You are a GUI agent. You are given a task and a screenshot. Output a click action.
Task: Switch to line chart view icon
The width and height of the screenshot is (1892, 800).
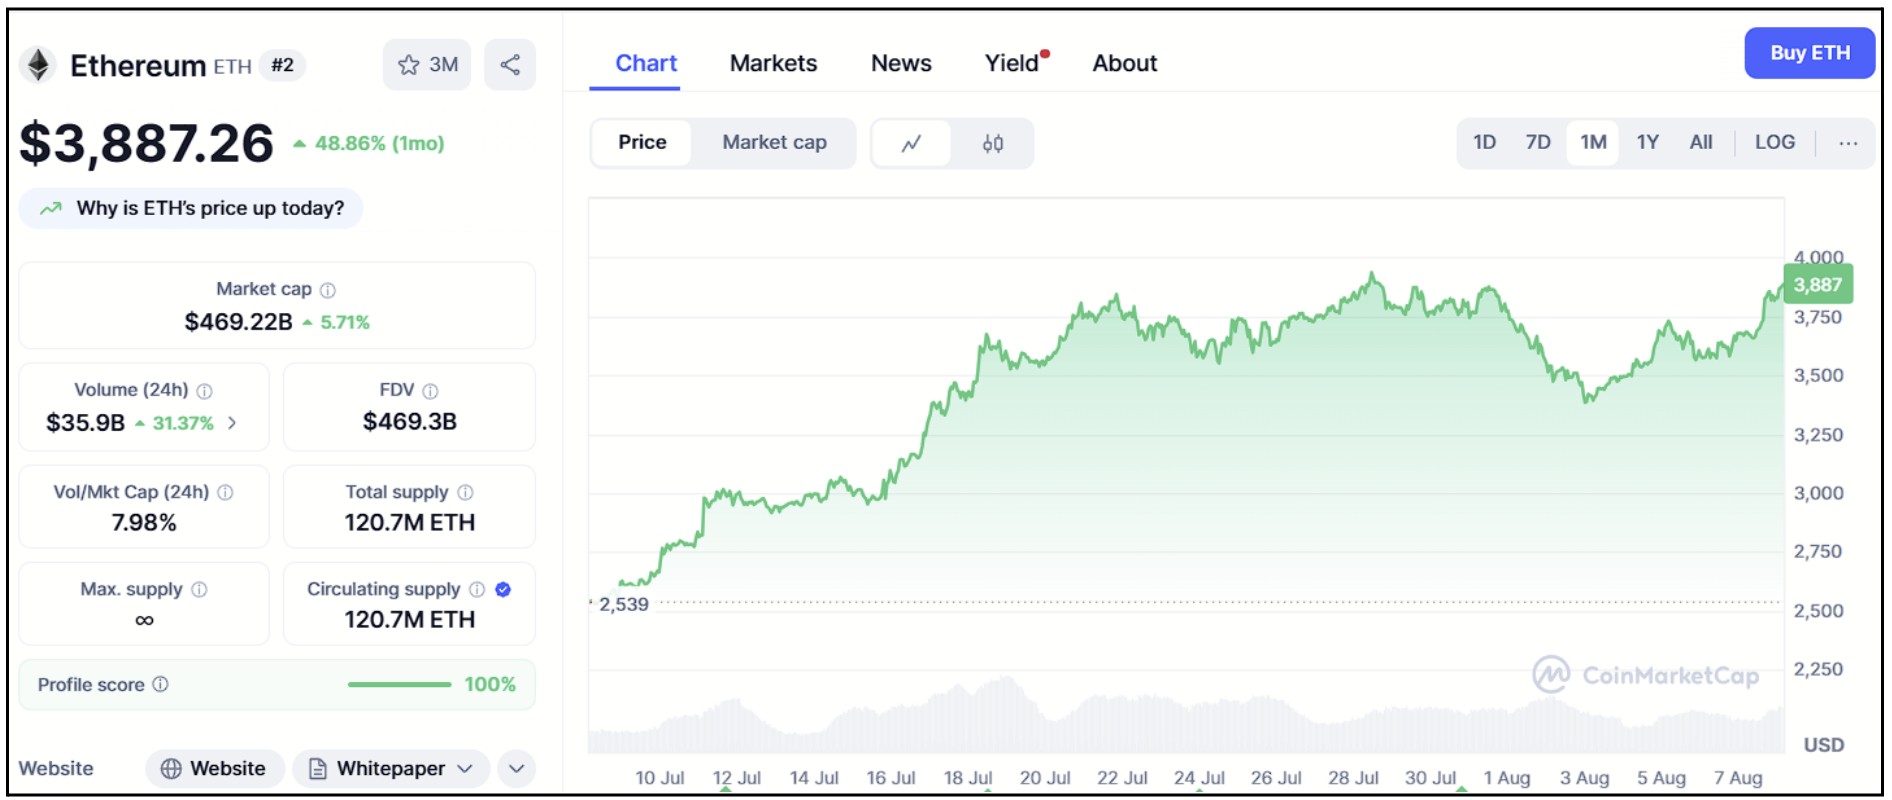pyautogui.click(x=911, y=143)
